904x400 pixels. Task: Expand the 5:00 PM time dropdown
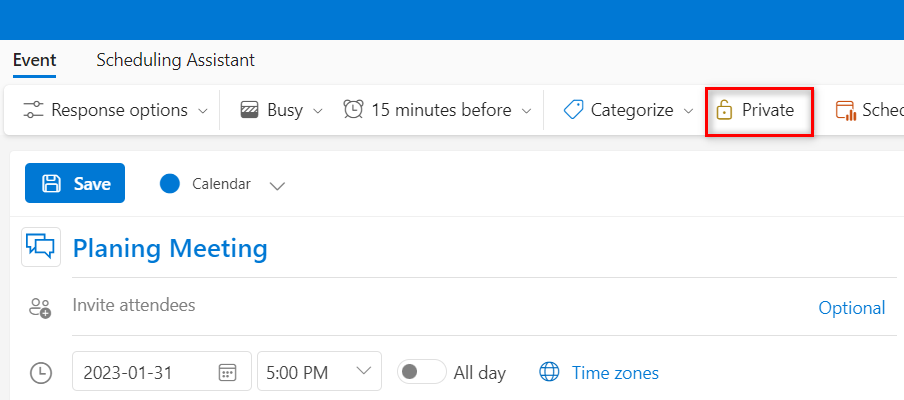(x=364, y=371)
